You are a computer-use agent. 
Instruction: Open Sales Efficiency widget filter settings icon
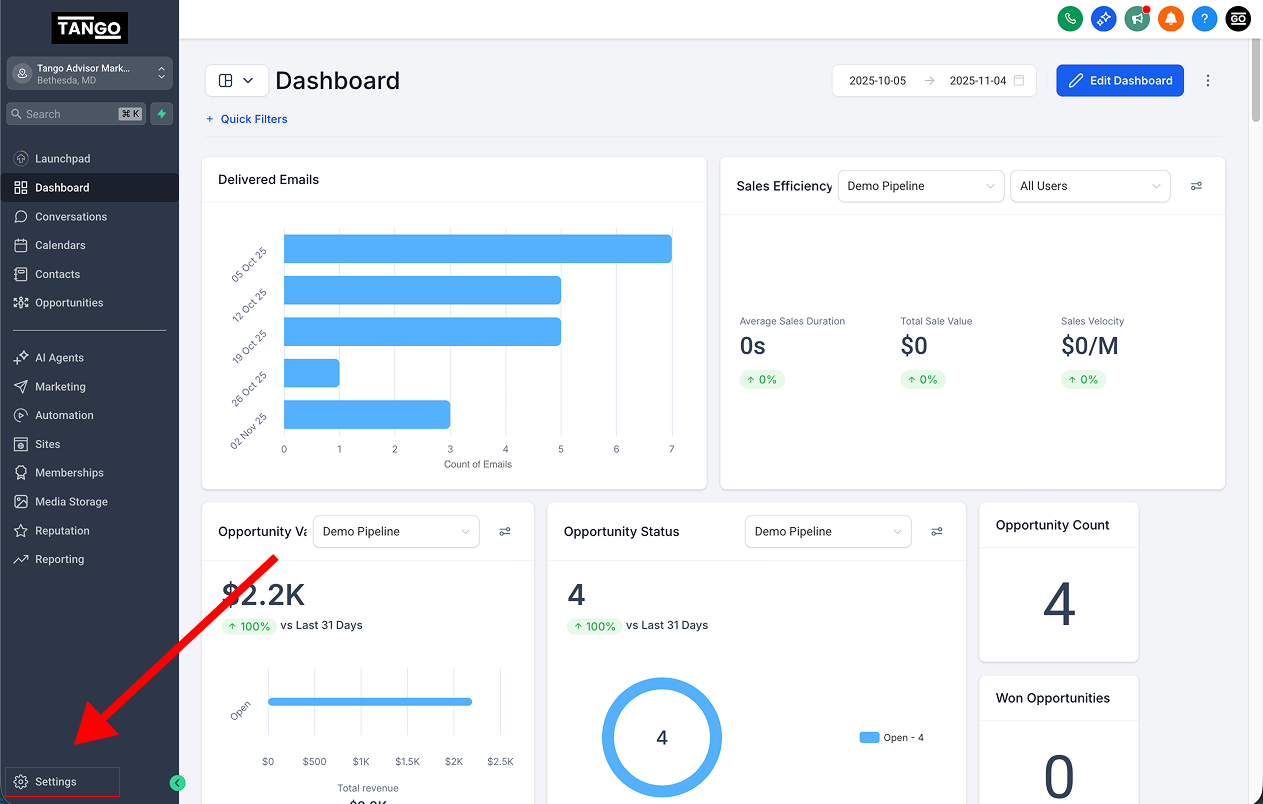[1196, 186]
